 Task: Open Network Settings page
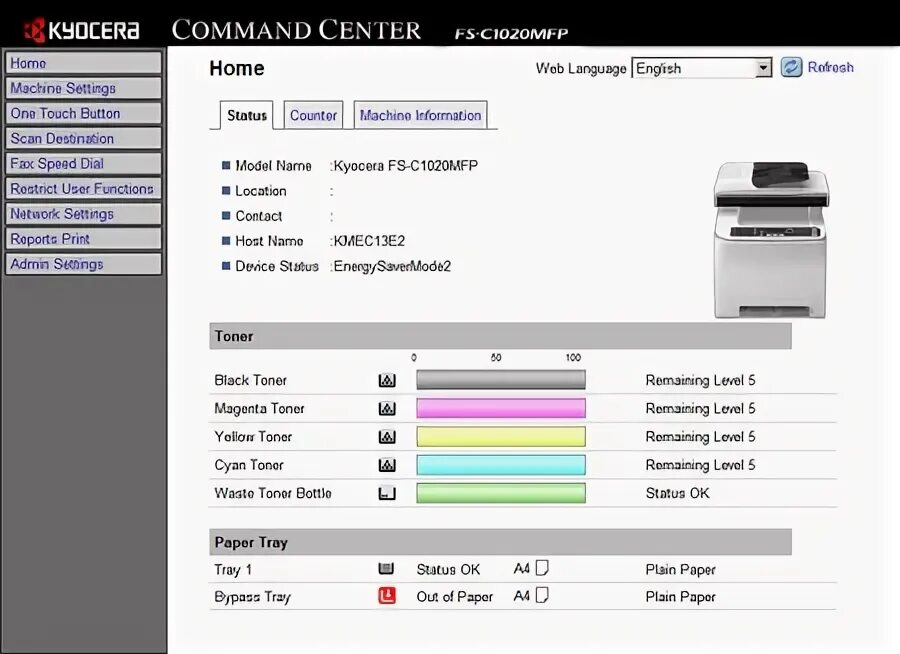83,214
